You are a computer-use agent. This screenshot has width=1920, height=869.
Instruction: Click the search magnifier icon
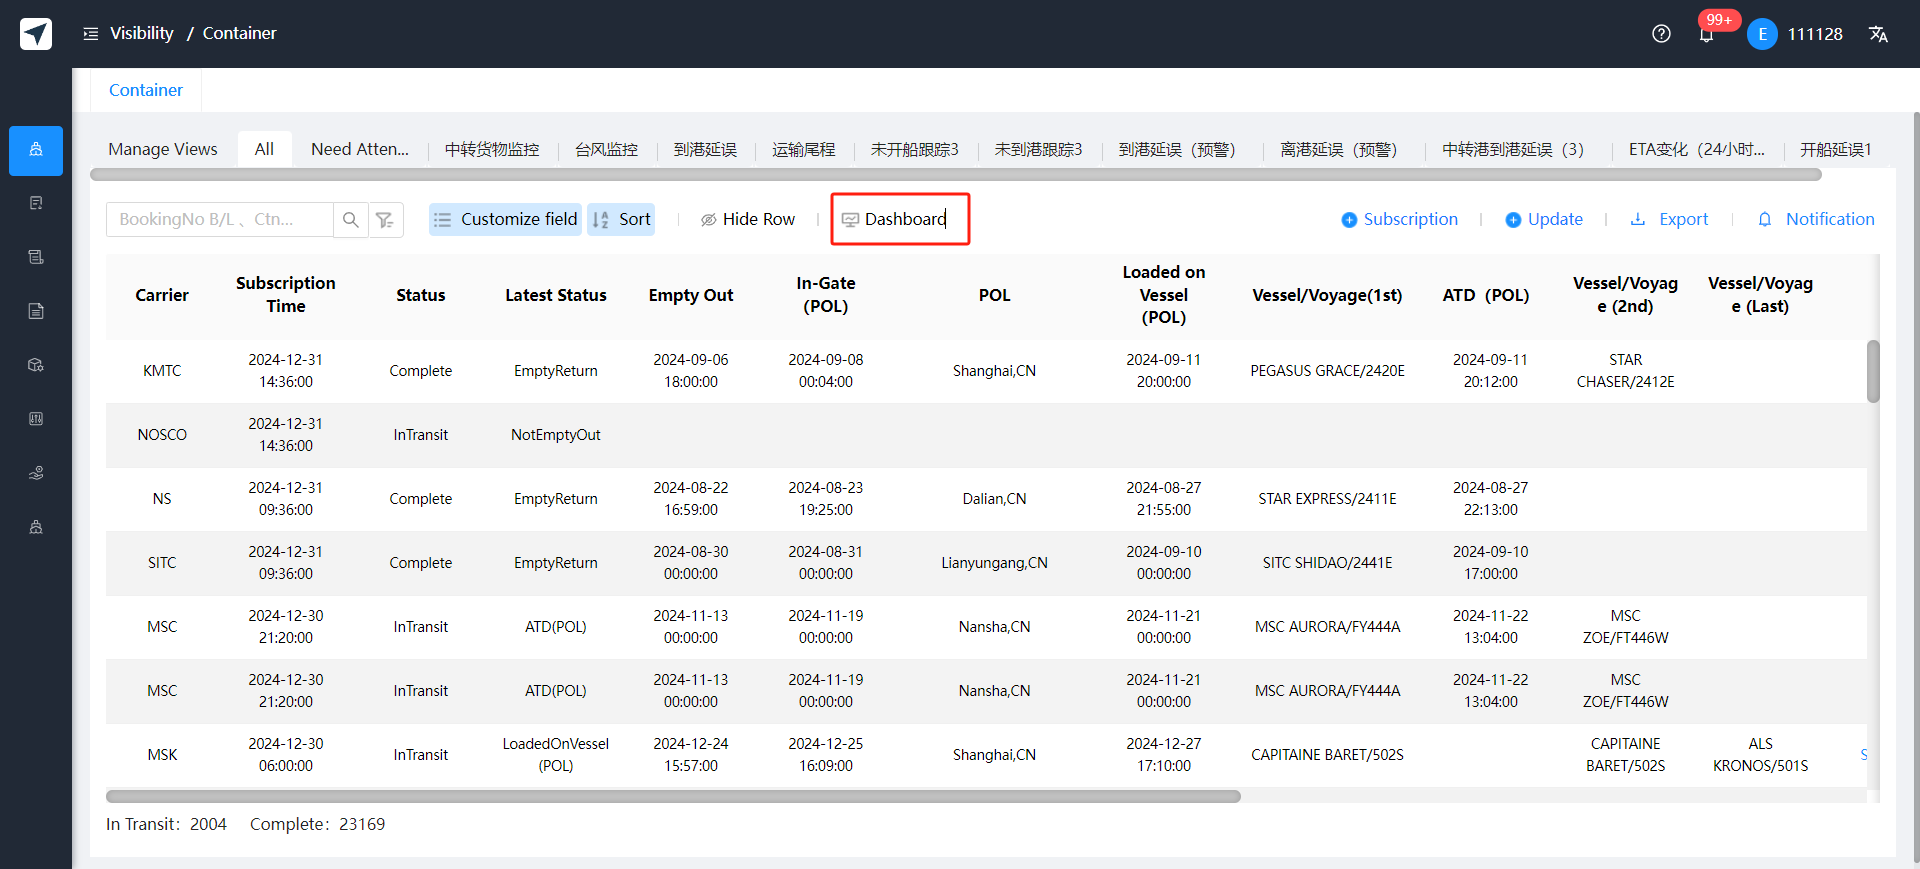point(351,219)
